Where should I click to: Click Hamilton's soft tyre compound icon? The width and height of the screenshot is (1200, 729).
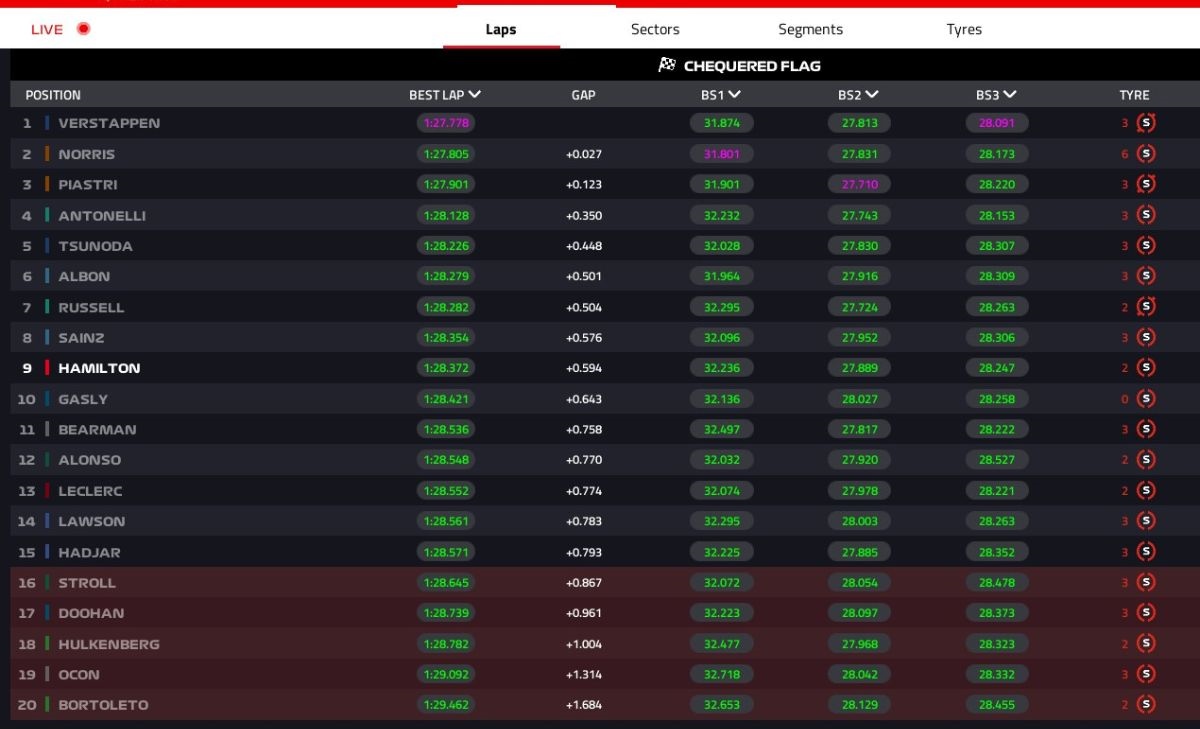click(x=1146, y=368)
